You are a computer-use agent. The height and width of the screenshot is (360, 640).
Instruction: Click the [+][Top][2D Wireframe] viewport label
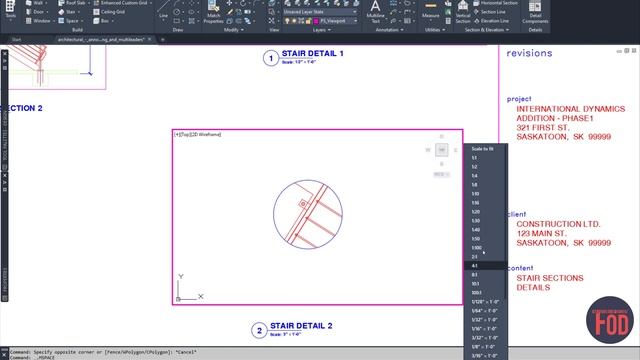click(198, 134)
